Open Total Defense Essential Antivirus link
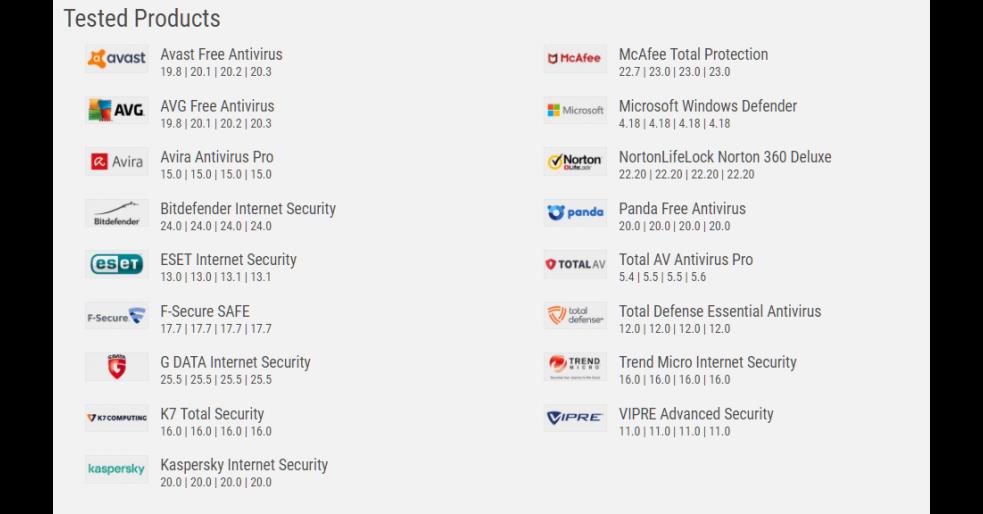983x514 pixels. (x=719, y=311)
